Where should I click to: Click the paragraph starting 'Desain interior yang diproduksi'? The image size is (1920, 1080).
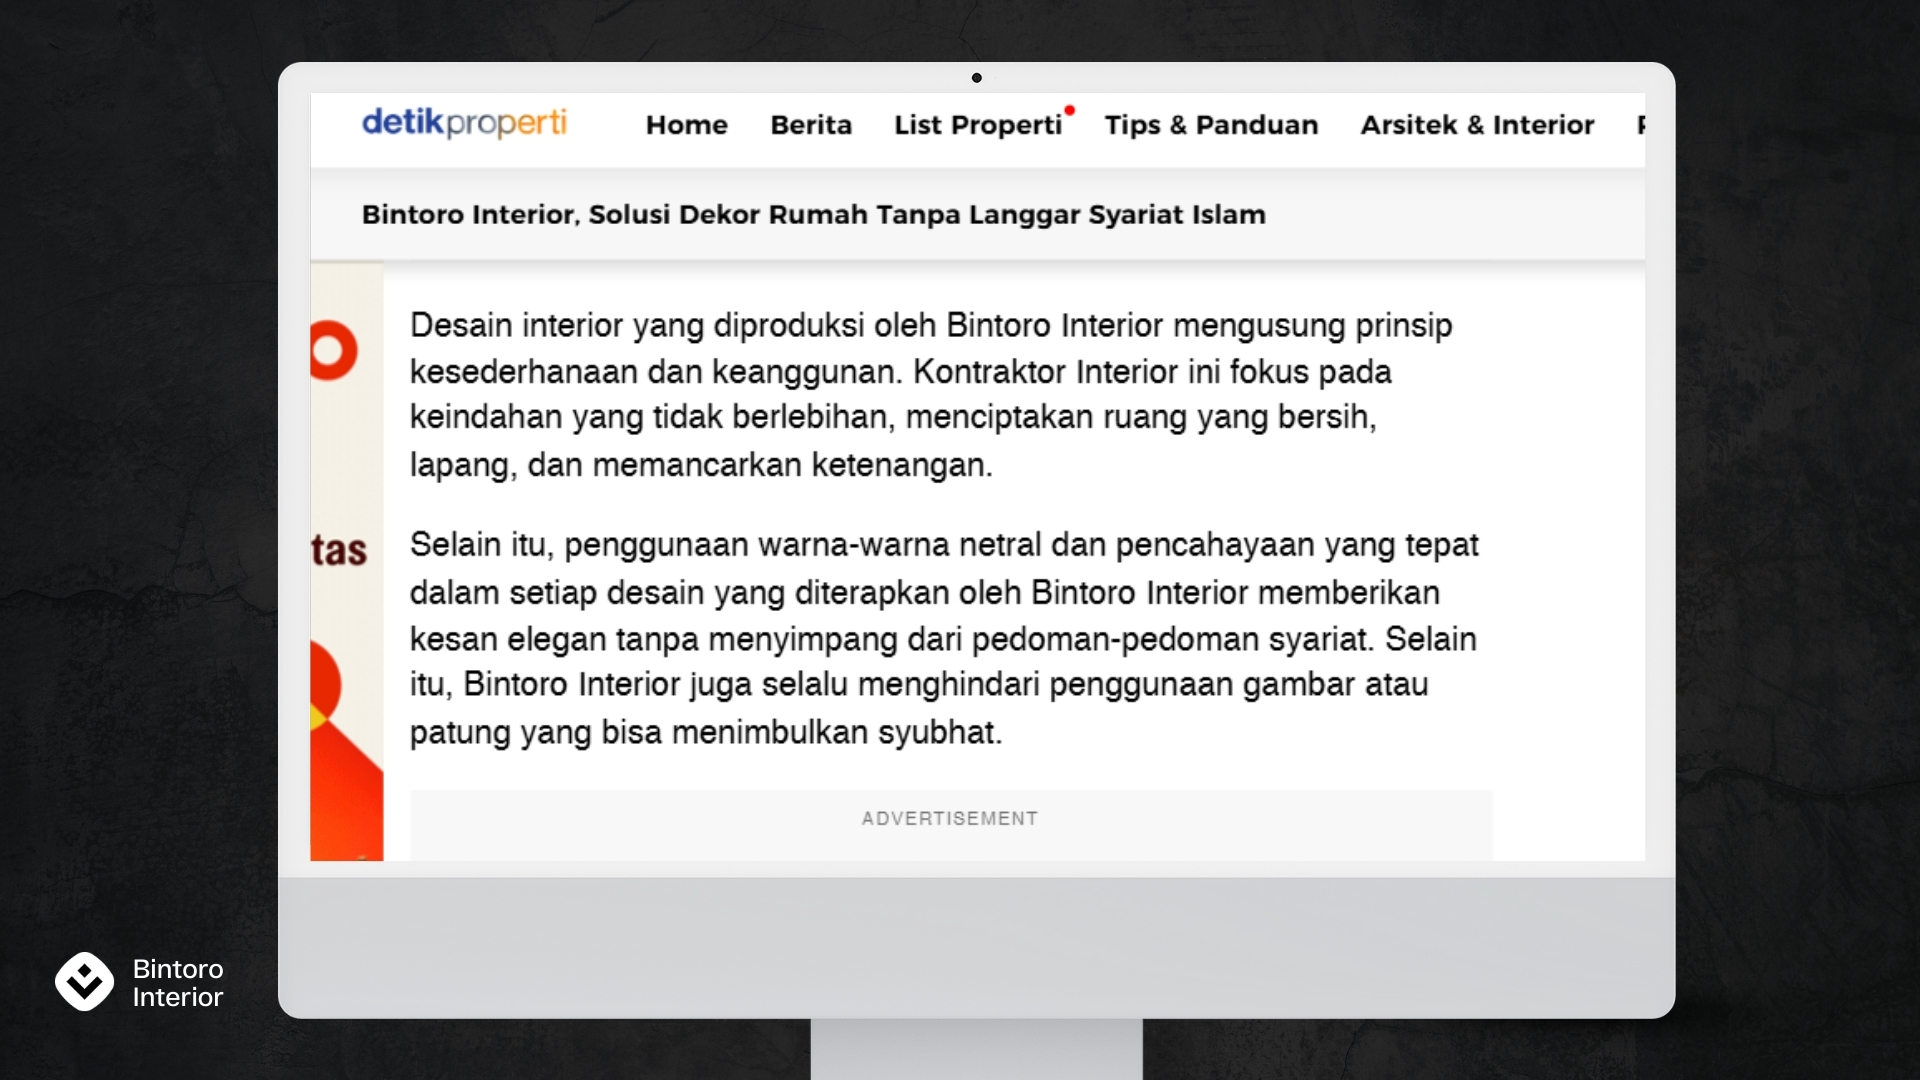click(x=930, y=395)
